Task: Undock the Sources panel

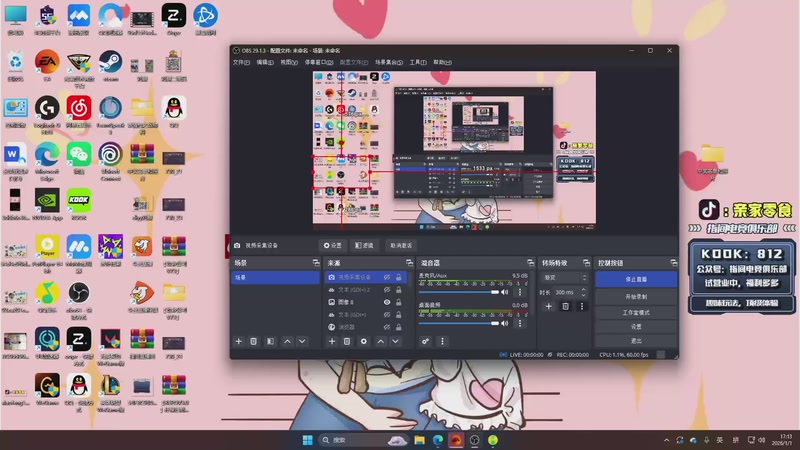Action: (409, 263)
